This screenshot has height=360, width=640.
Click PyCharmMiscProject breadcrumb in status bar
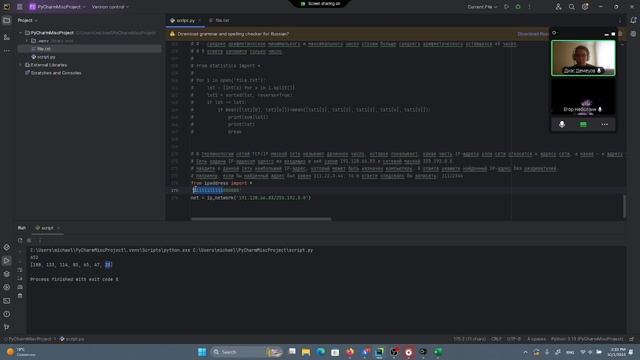[29, 339]
